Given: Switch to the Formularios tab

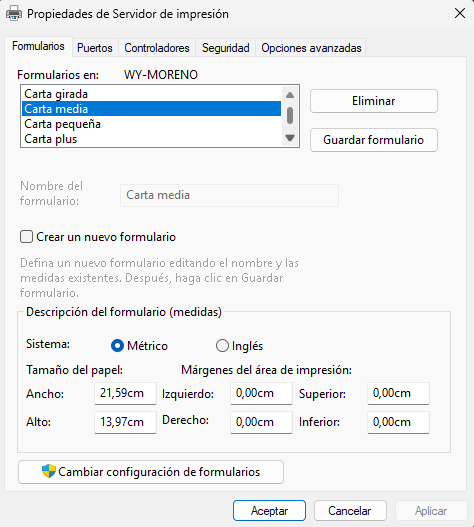Looking at the screenshot, I should pyautogui.click(x=38, y=46).
